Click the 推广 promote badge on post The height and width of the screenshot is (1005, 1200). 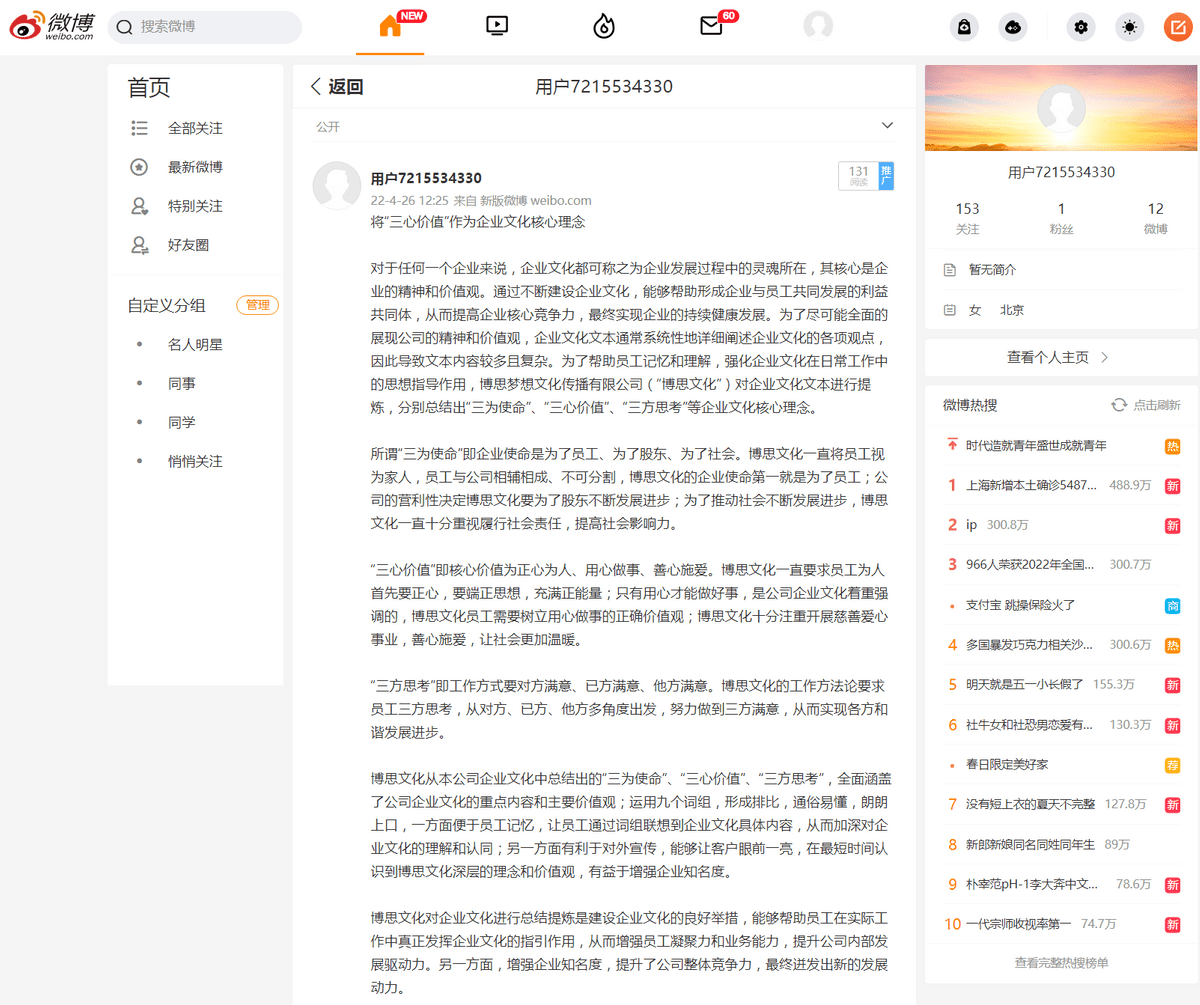click(x=886, y=176)
